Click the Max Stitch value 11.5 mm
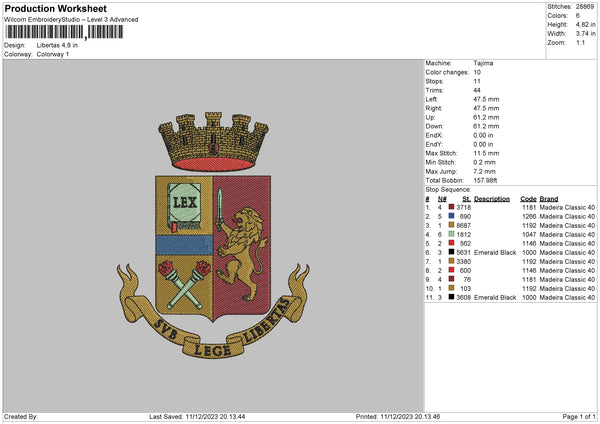The height and width of the screenshot is (424, 600). click(x=486, y=153)
